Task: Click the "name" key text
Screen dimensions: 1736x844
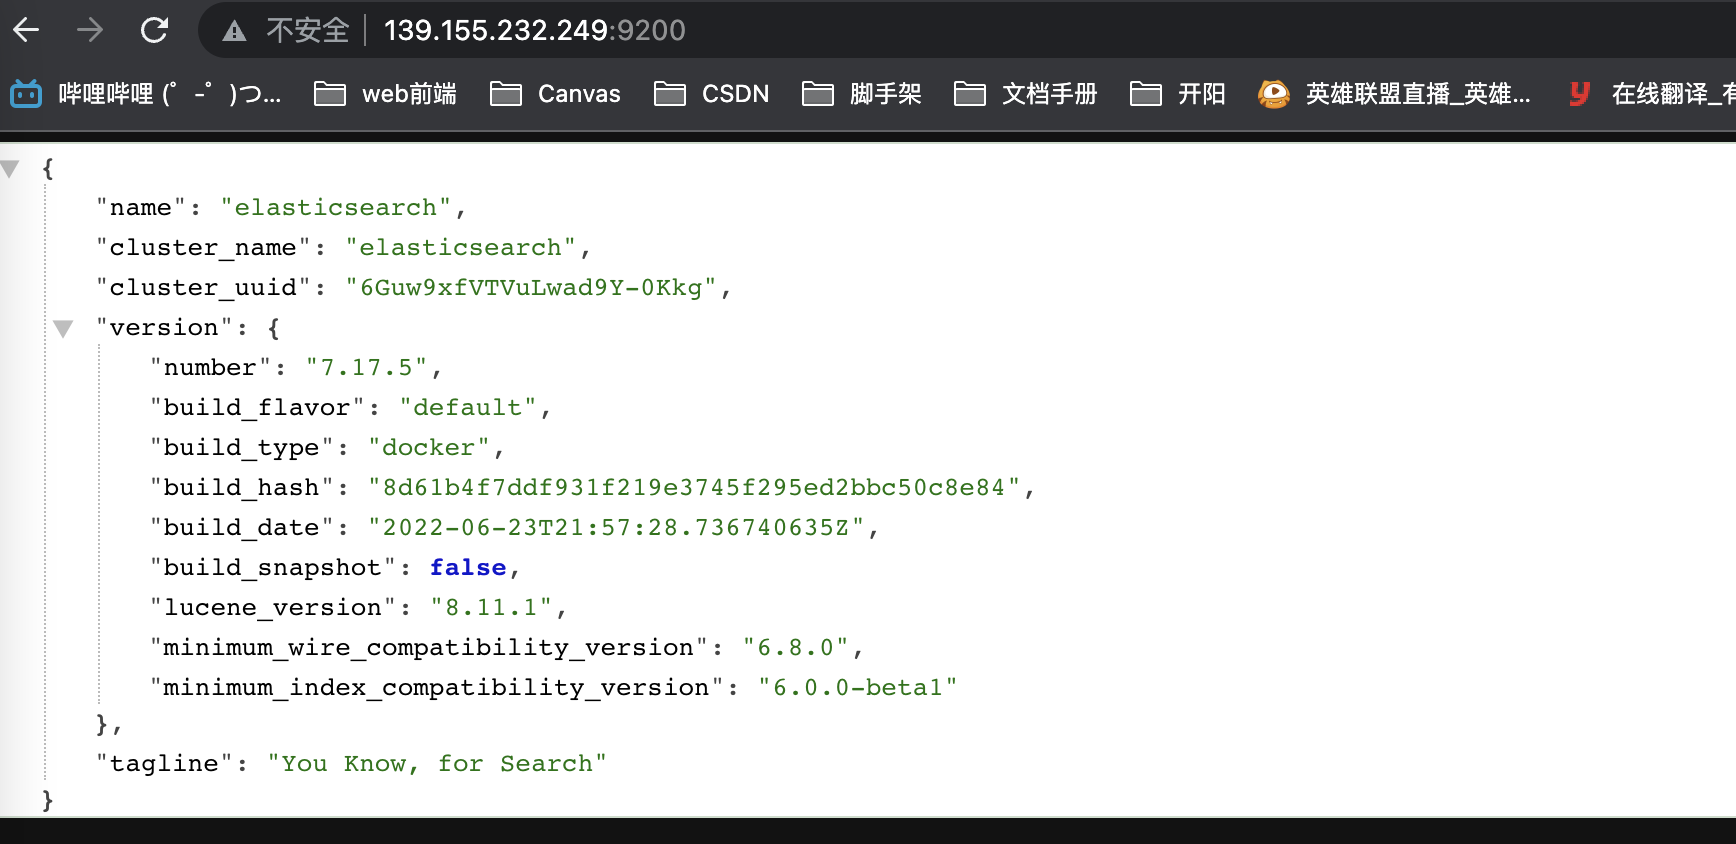Action: tap(141, 208)
